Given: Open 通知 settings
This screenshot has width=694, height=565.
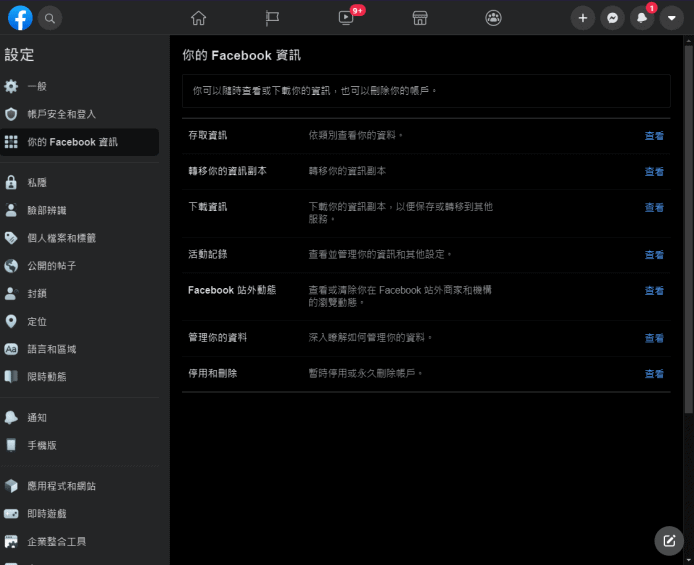Looking at the screenshot, I should point(80,417).
